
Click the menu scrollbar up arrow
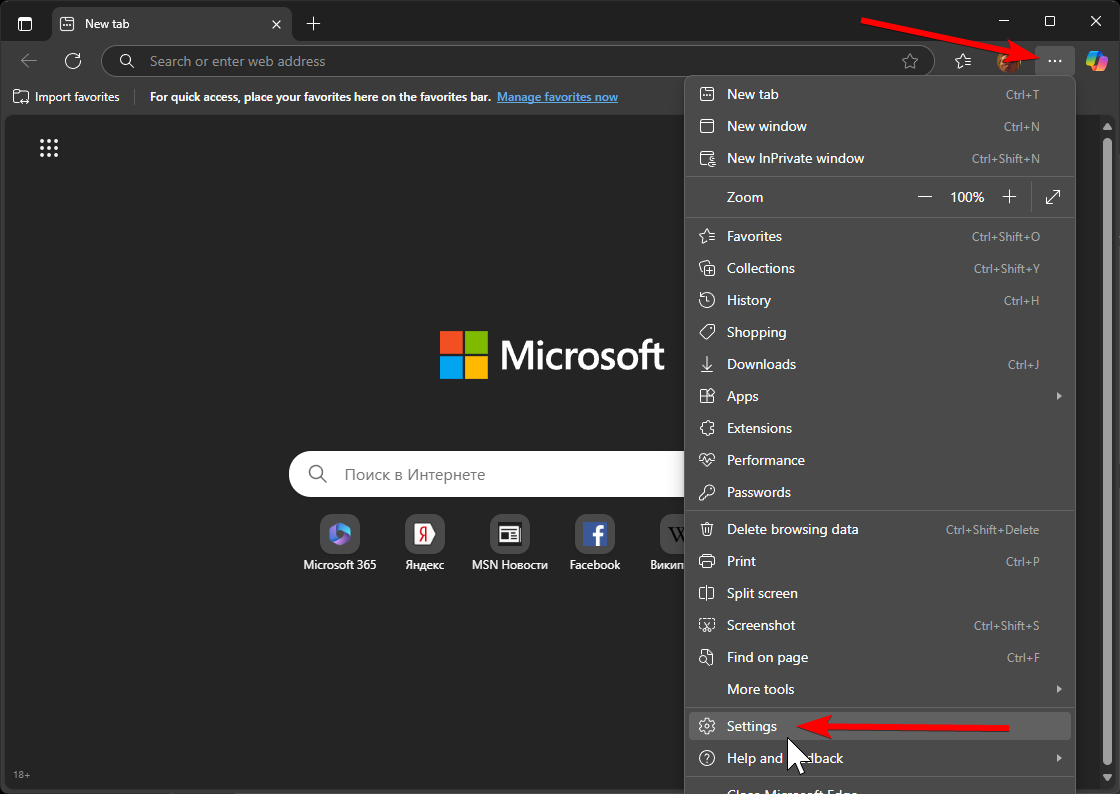click(x=1107, y=126)
